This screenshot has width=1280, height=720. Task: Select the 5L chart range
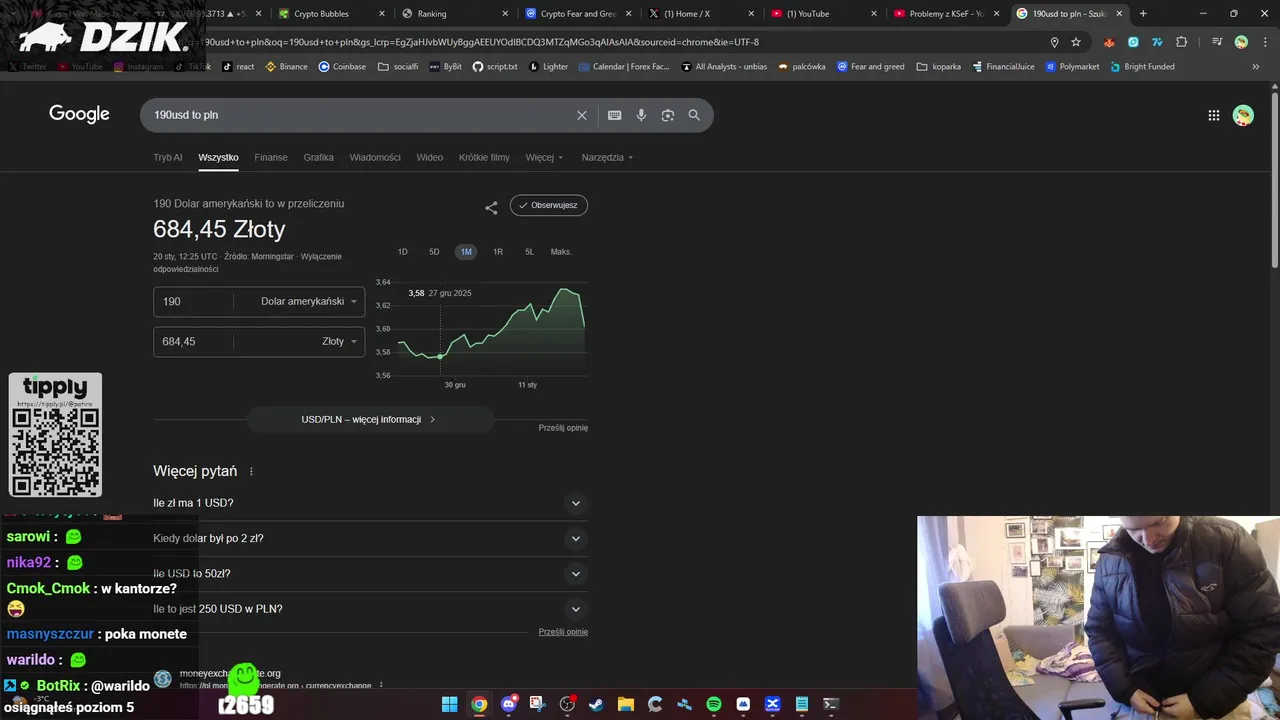point(530,252)
